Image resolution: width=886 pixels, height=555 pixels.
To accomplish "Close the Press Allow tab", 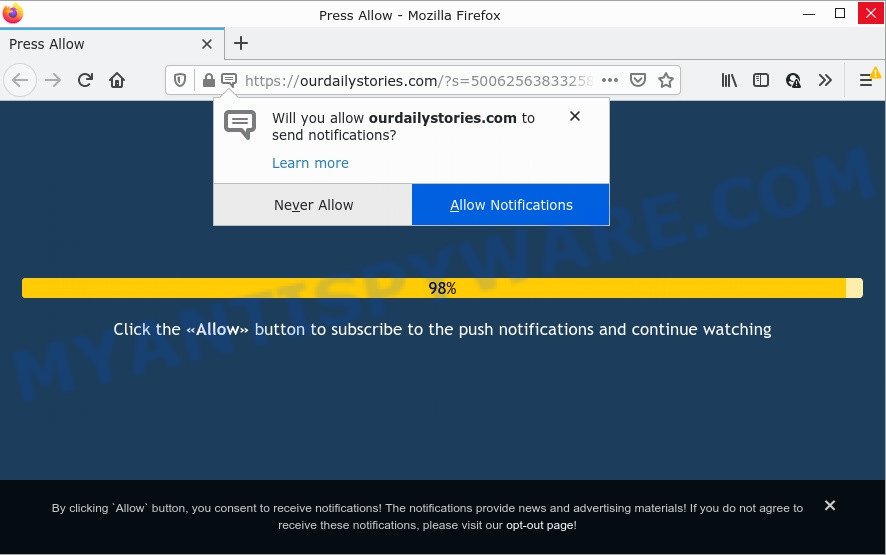I will click(x=207, y=44).
